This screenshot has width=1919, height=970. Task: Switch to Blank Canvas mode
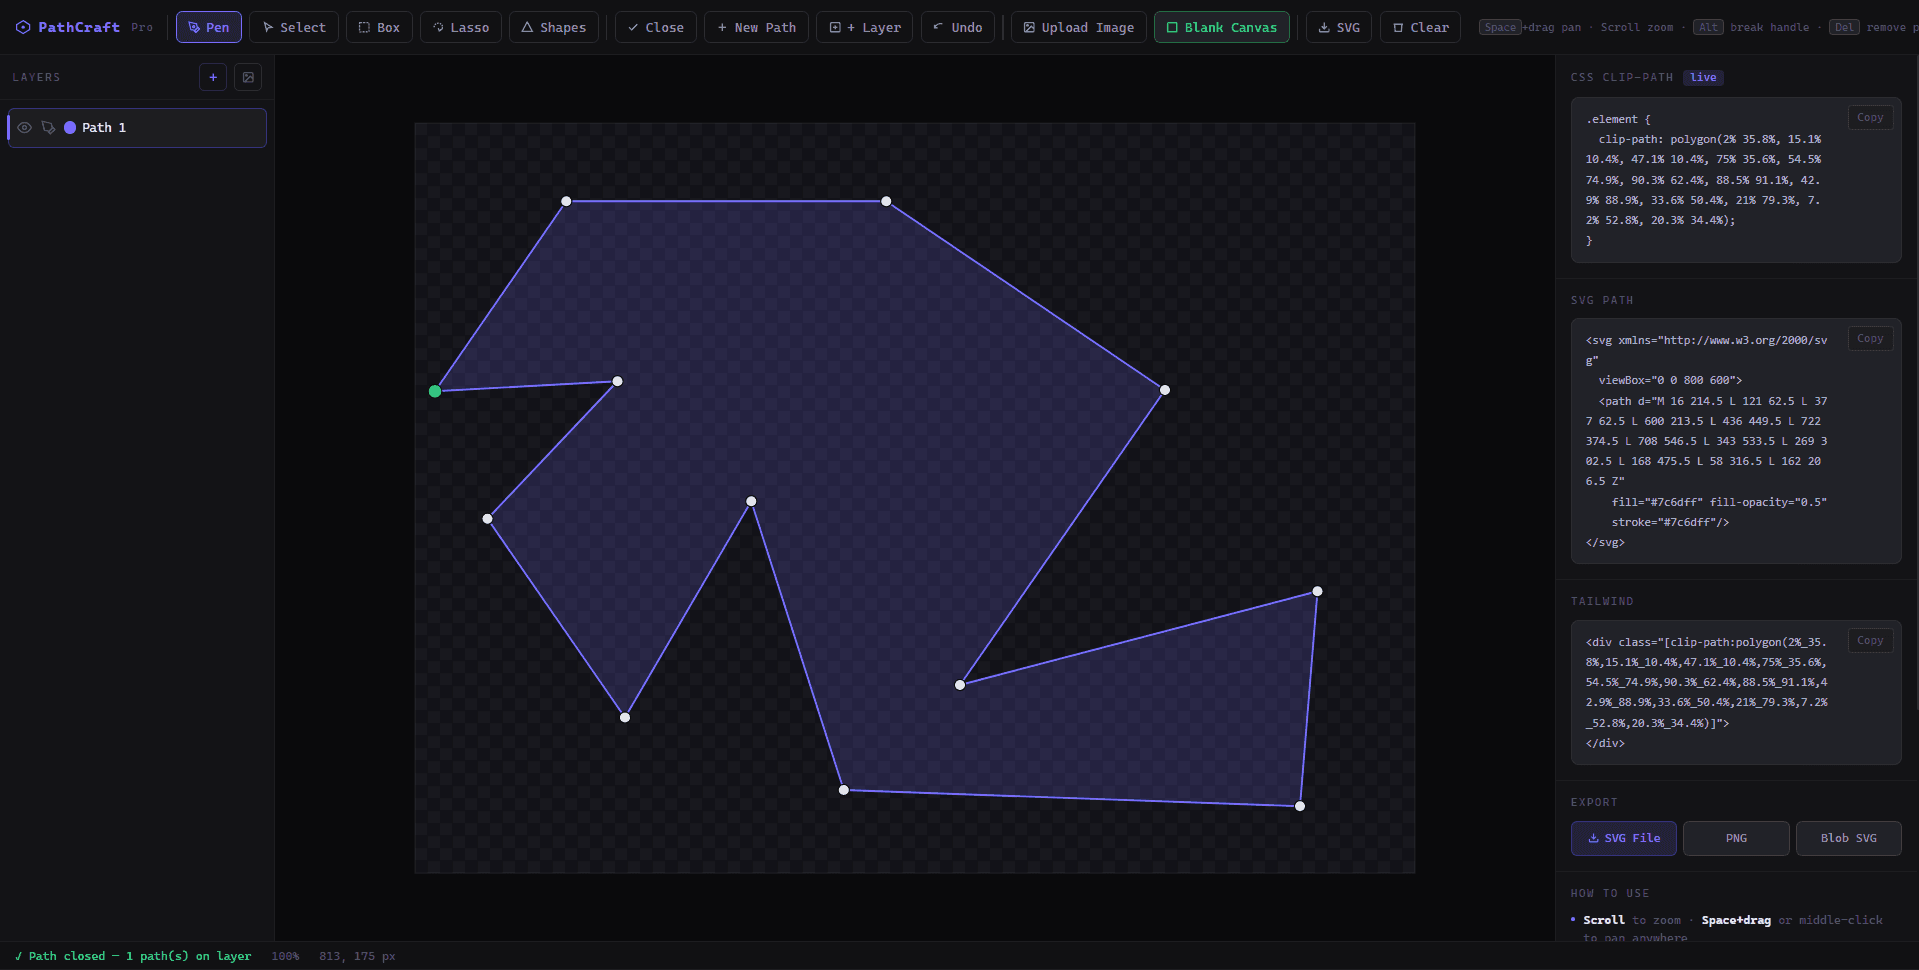[x=1221, y=27]
